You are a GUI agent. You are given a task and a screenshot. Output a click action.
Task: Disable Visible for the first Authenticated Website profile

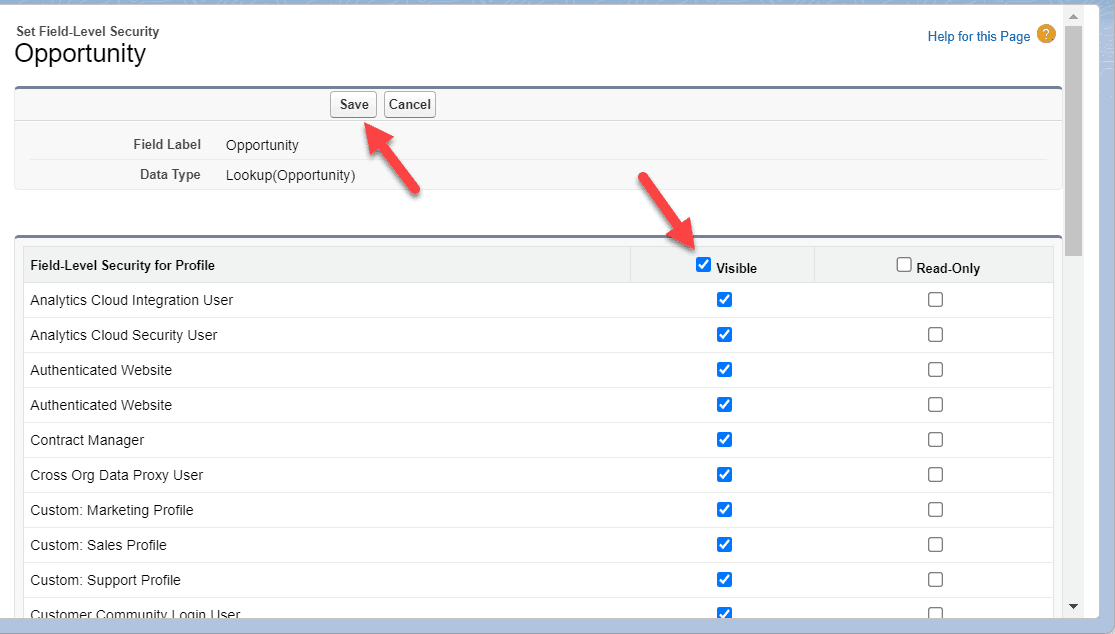tap(724, 369)
